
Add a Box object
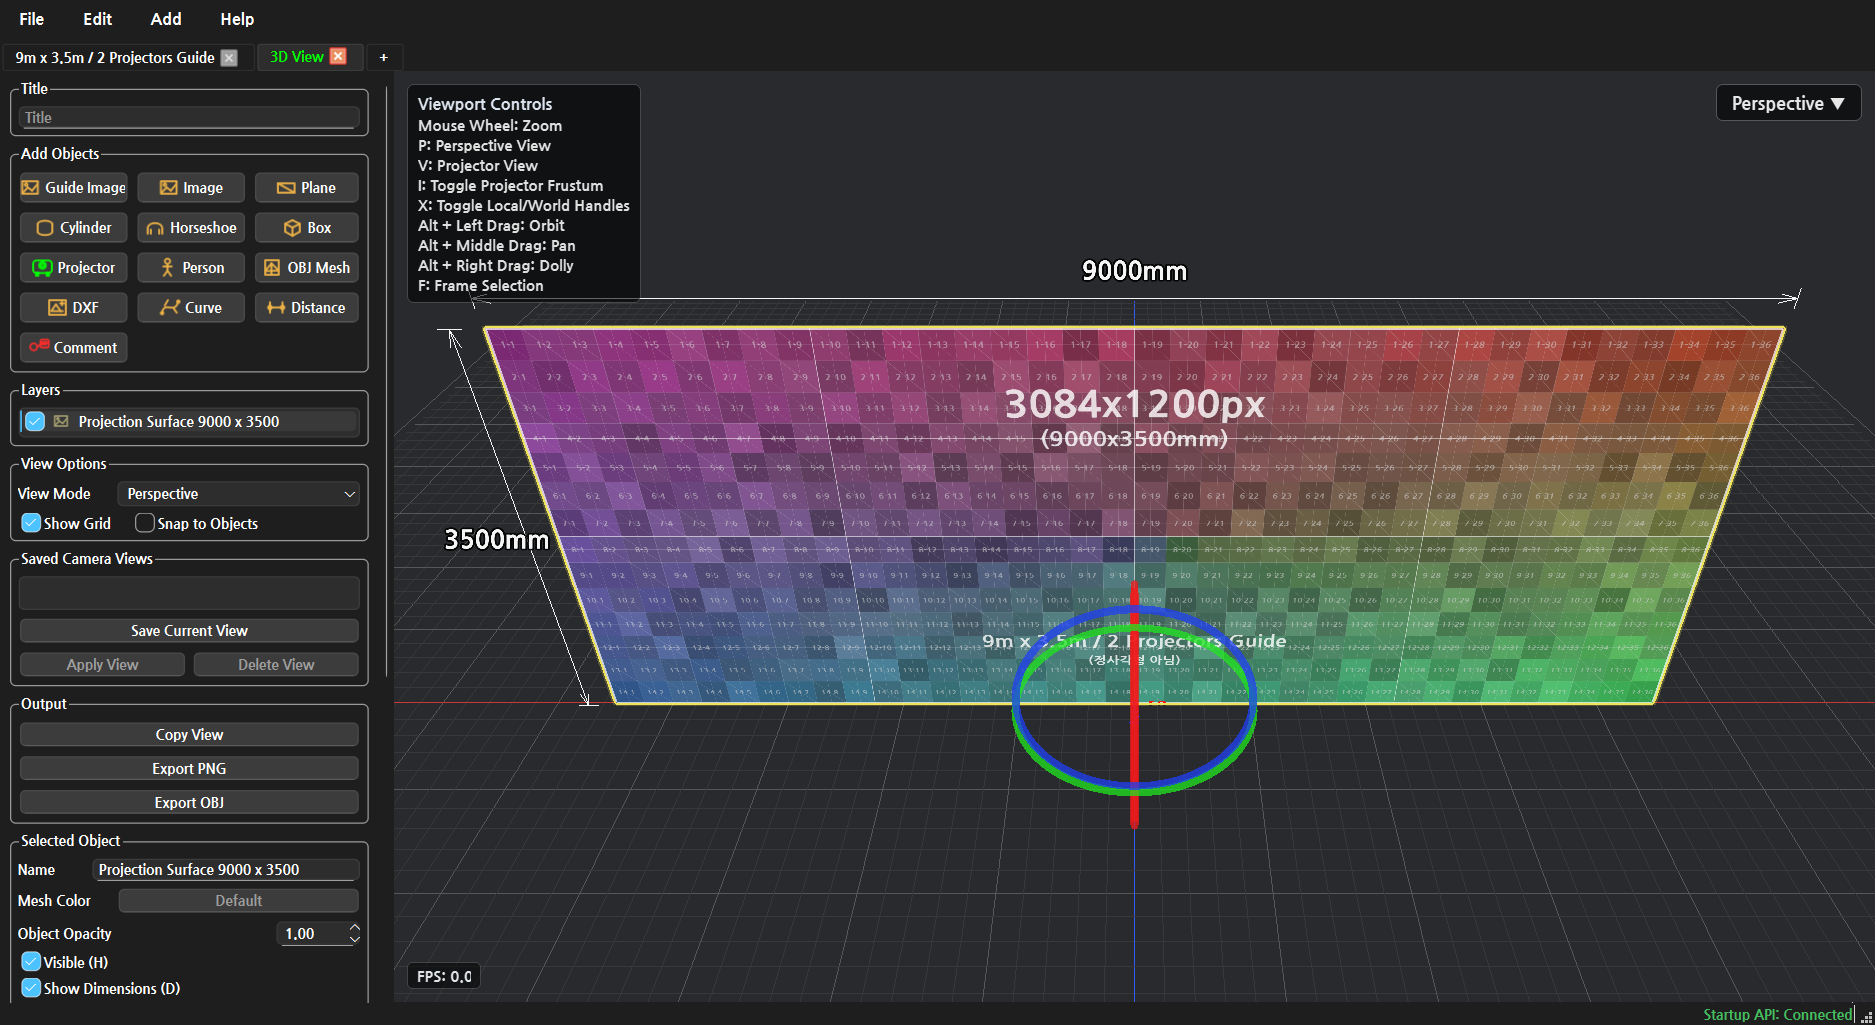307,228
